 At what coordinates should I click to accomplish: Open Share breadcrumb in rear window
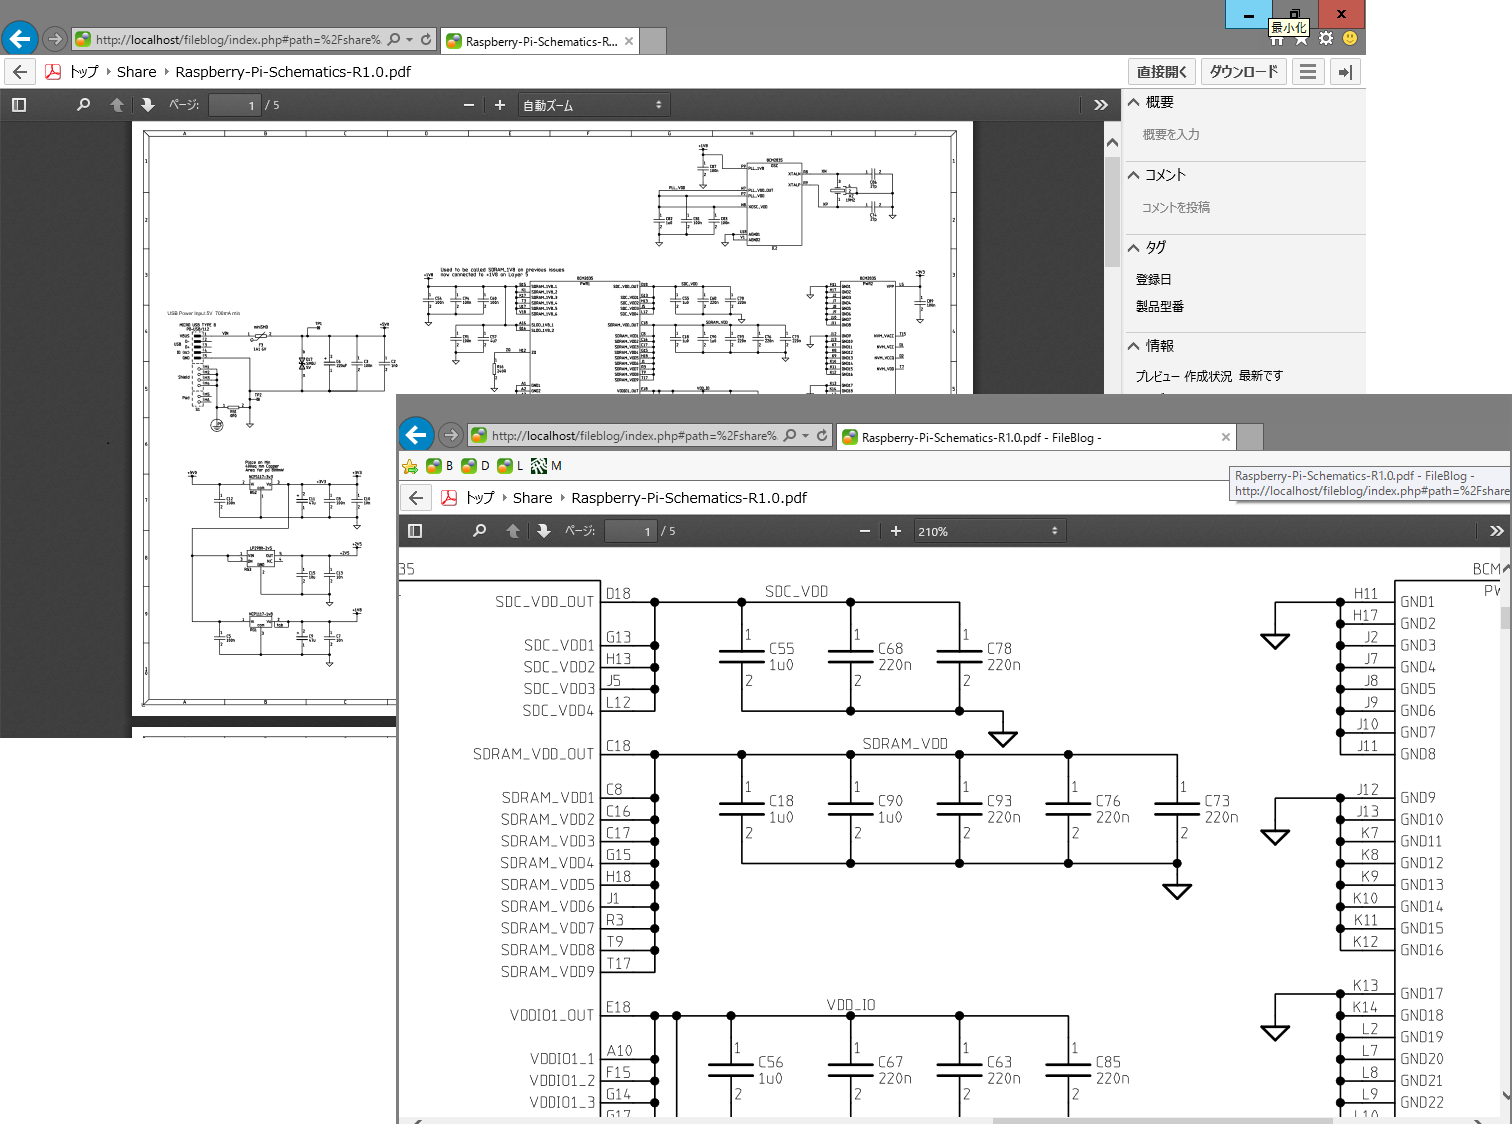click(136, 71)
